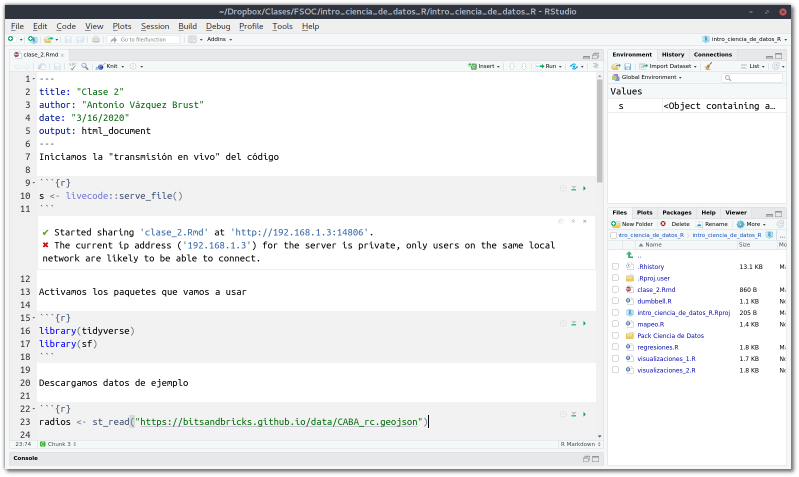Switch to the History tab
The width and height of the screenshot is (799, 477).
(x=673, y=55)
